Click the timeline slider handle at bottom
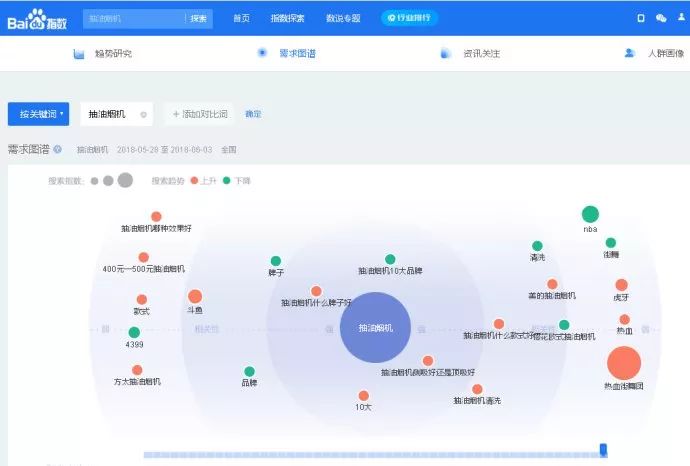 tap(603, 449)
